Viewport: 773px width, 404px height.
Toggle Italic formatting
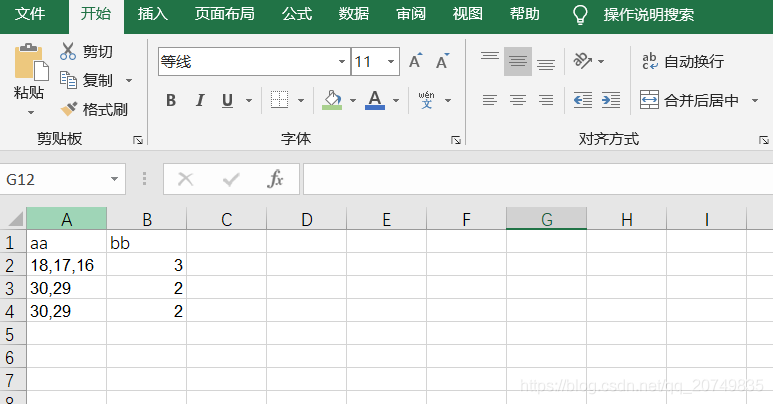tap(200, 100)
